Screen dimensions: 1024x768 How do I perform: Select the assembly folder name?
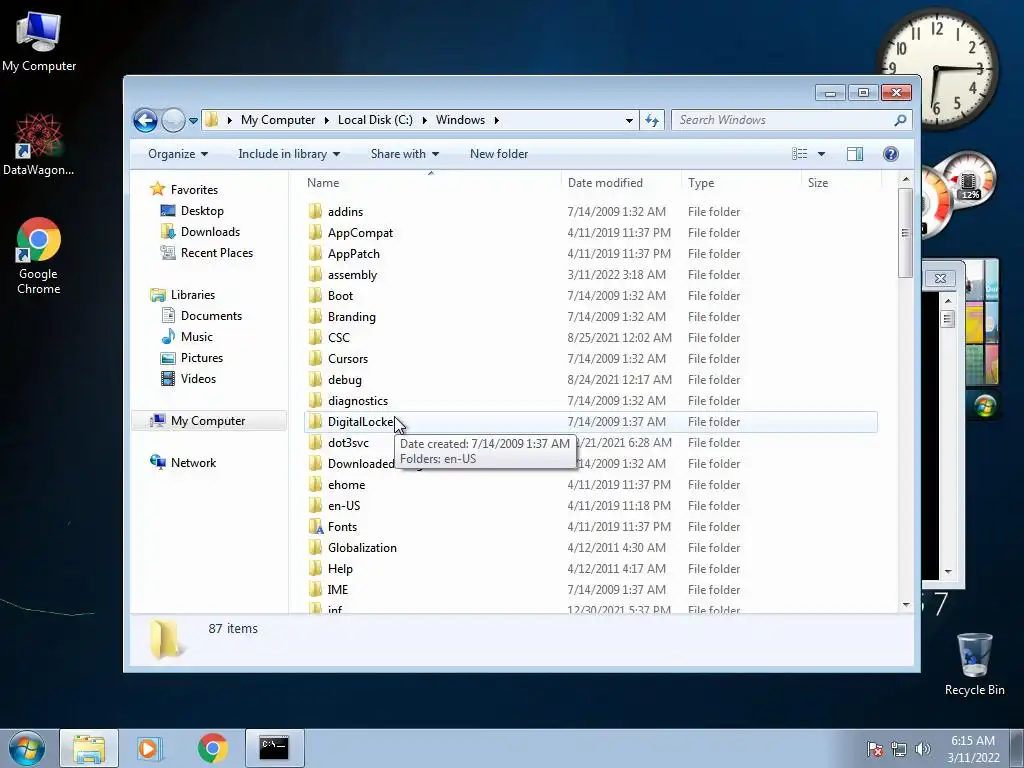[x=353, y=275]
